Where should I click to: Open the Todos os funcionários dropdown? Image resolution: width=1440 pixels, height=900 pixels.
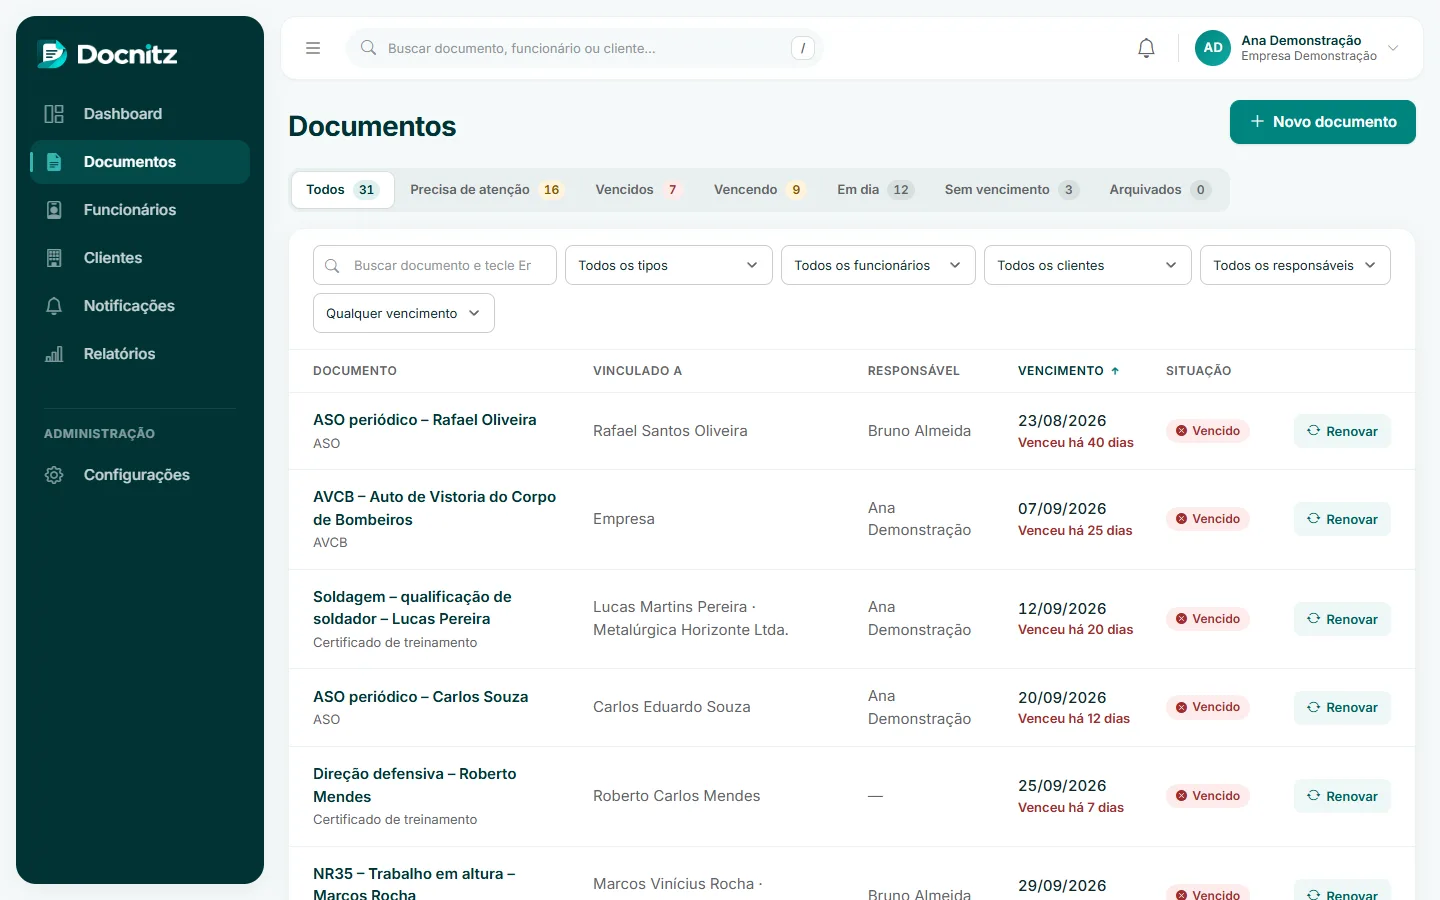pos(878,265)
